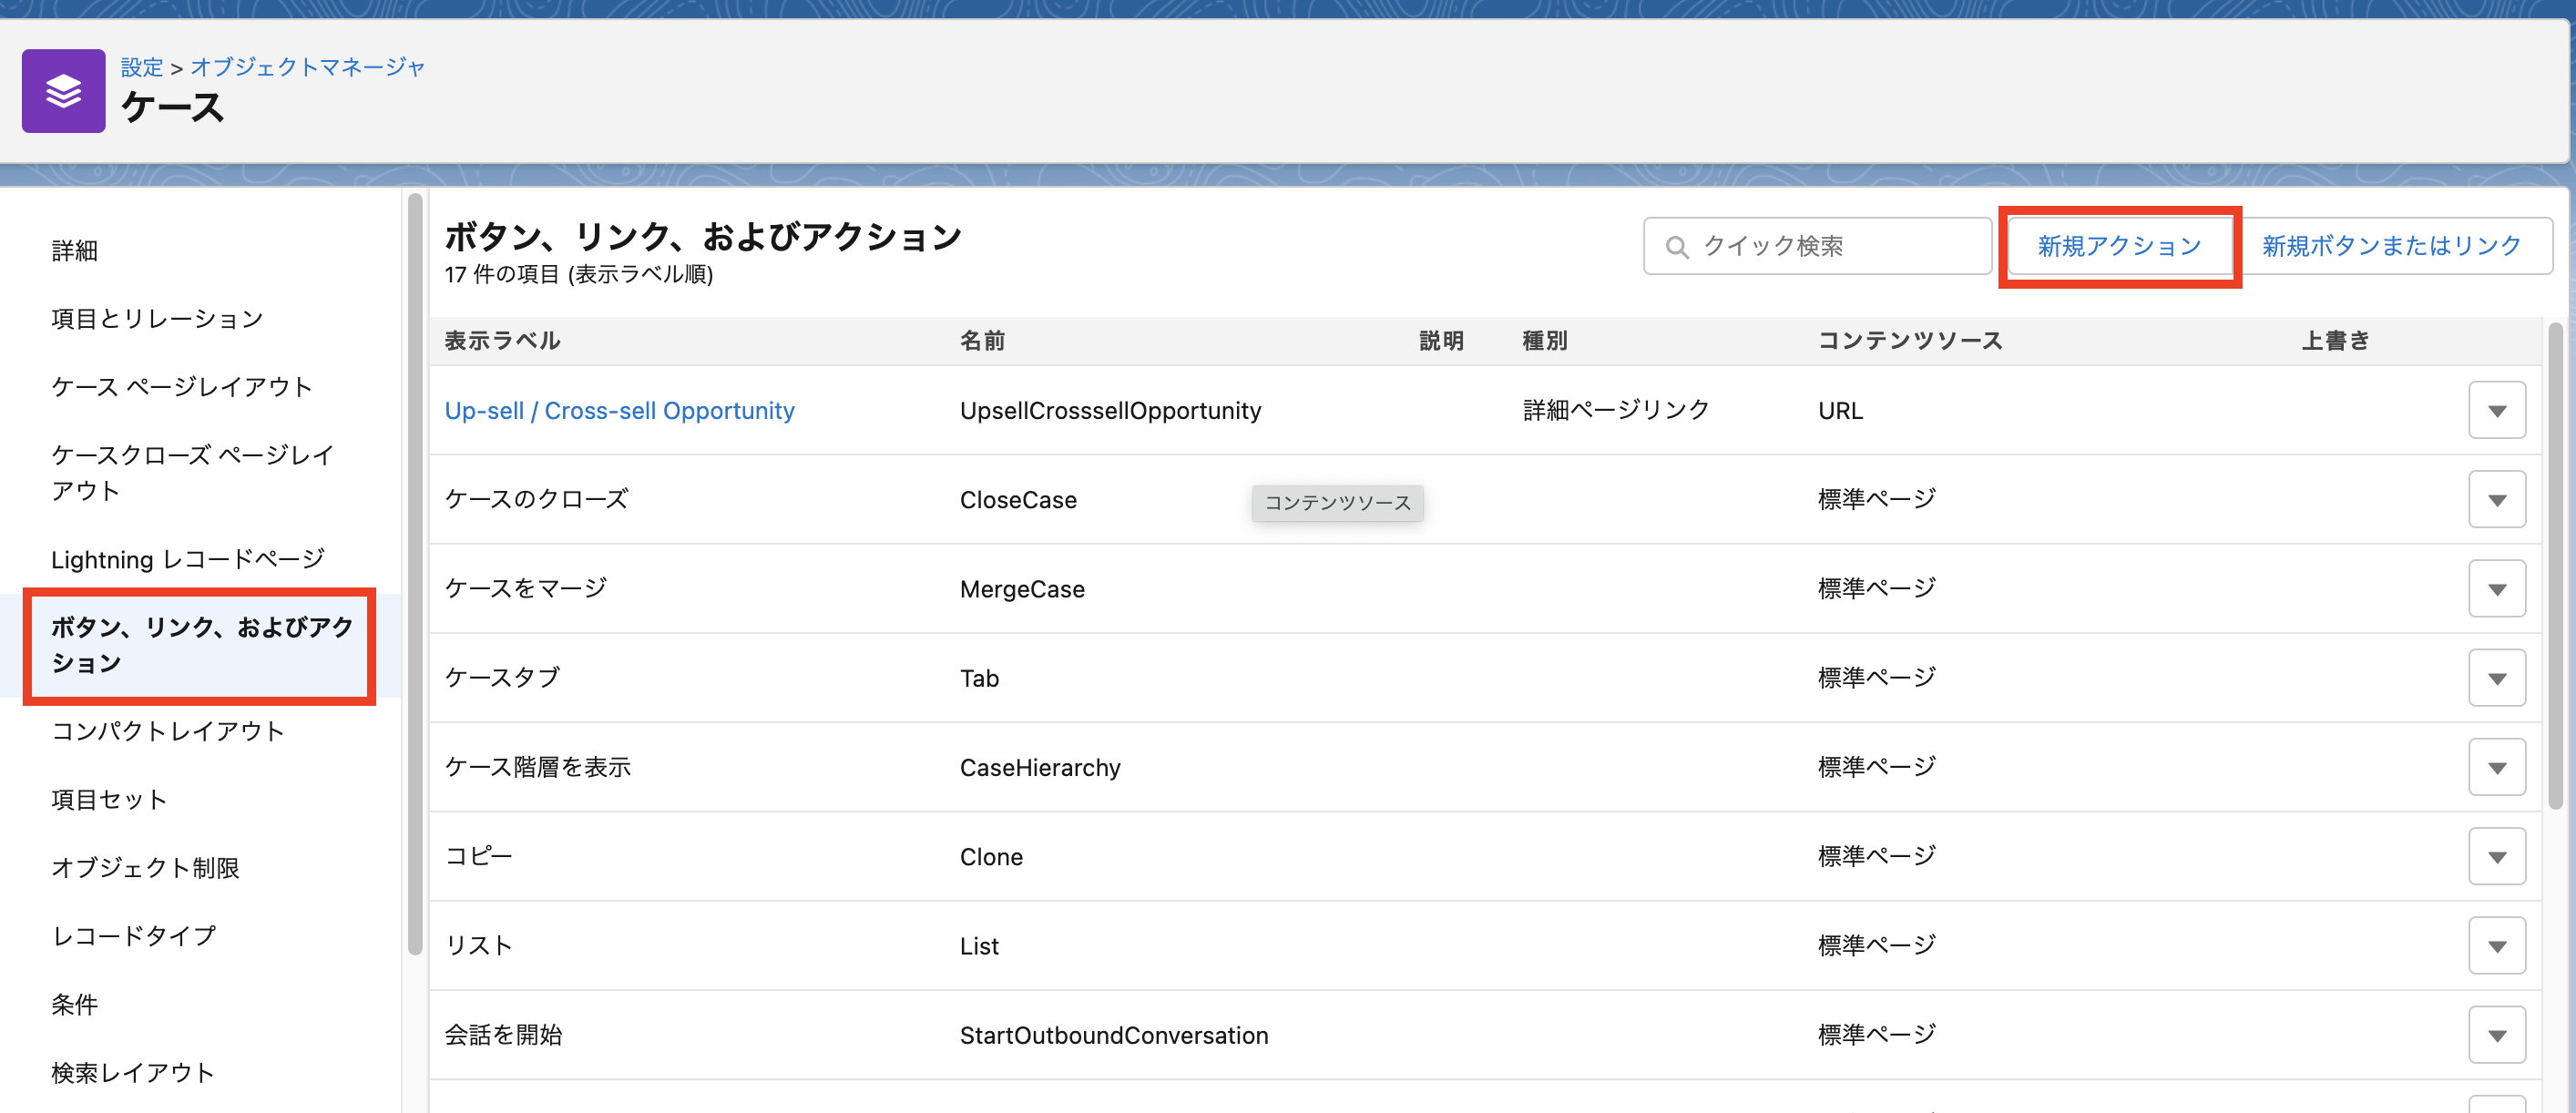The width and height of the screenshot is (2576, 1113).
Task: Open レコードタイプ from the sidebar
Action: point(133,936)
